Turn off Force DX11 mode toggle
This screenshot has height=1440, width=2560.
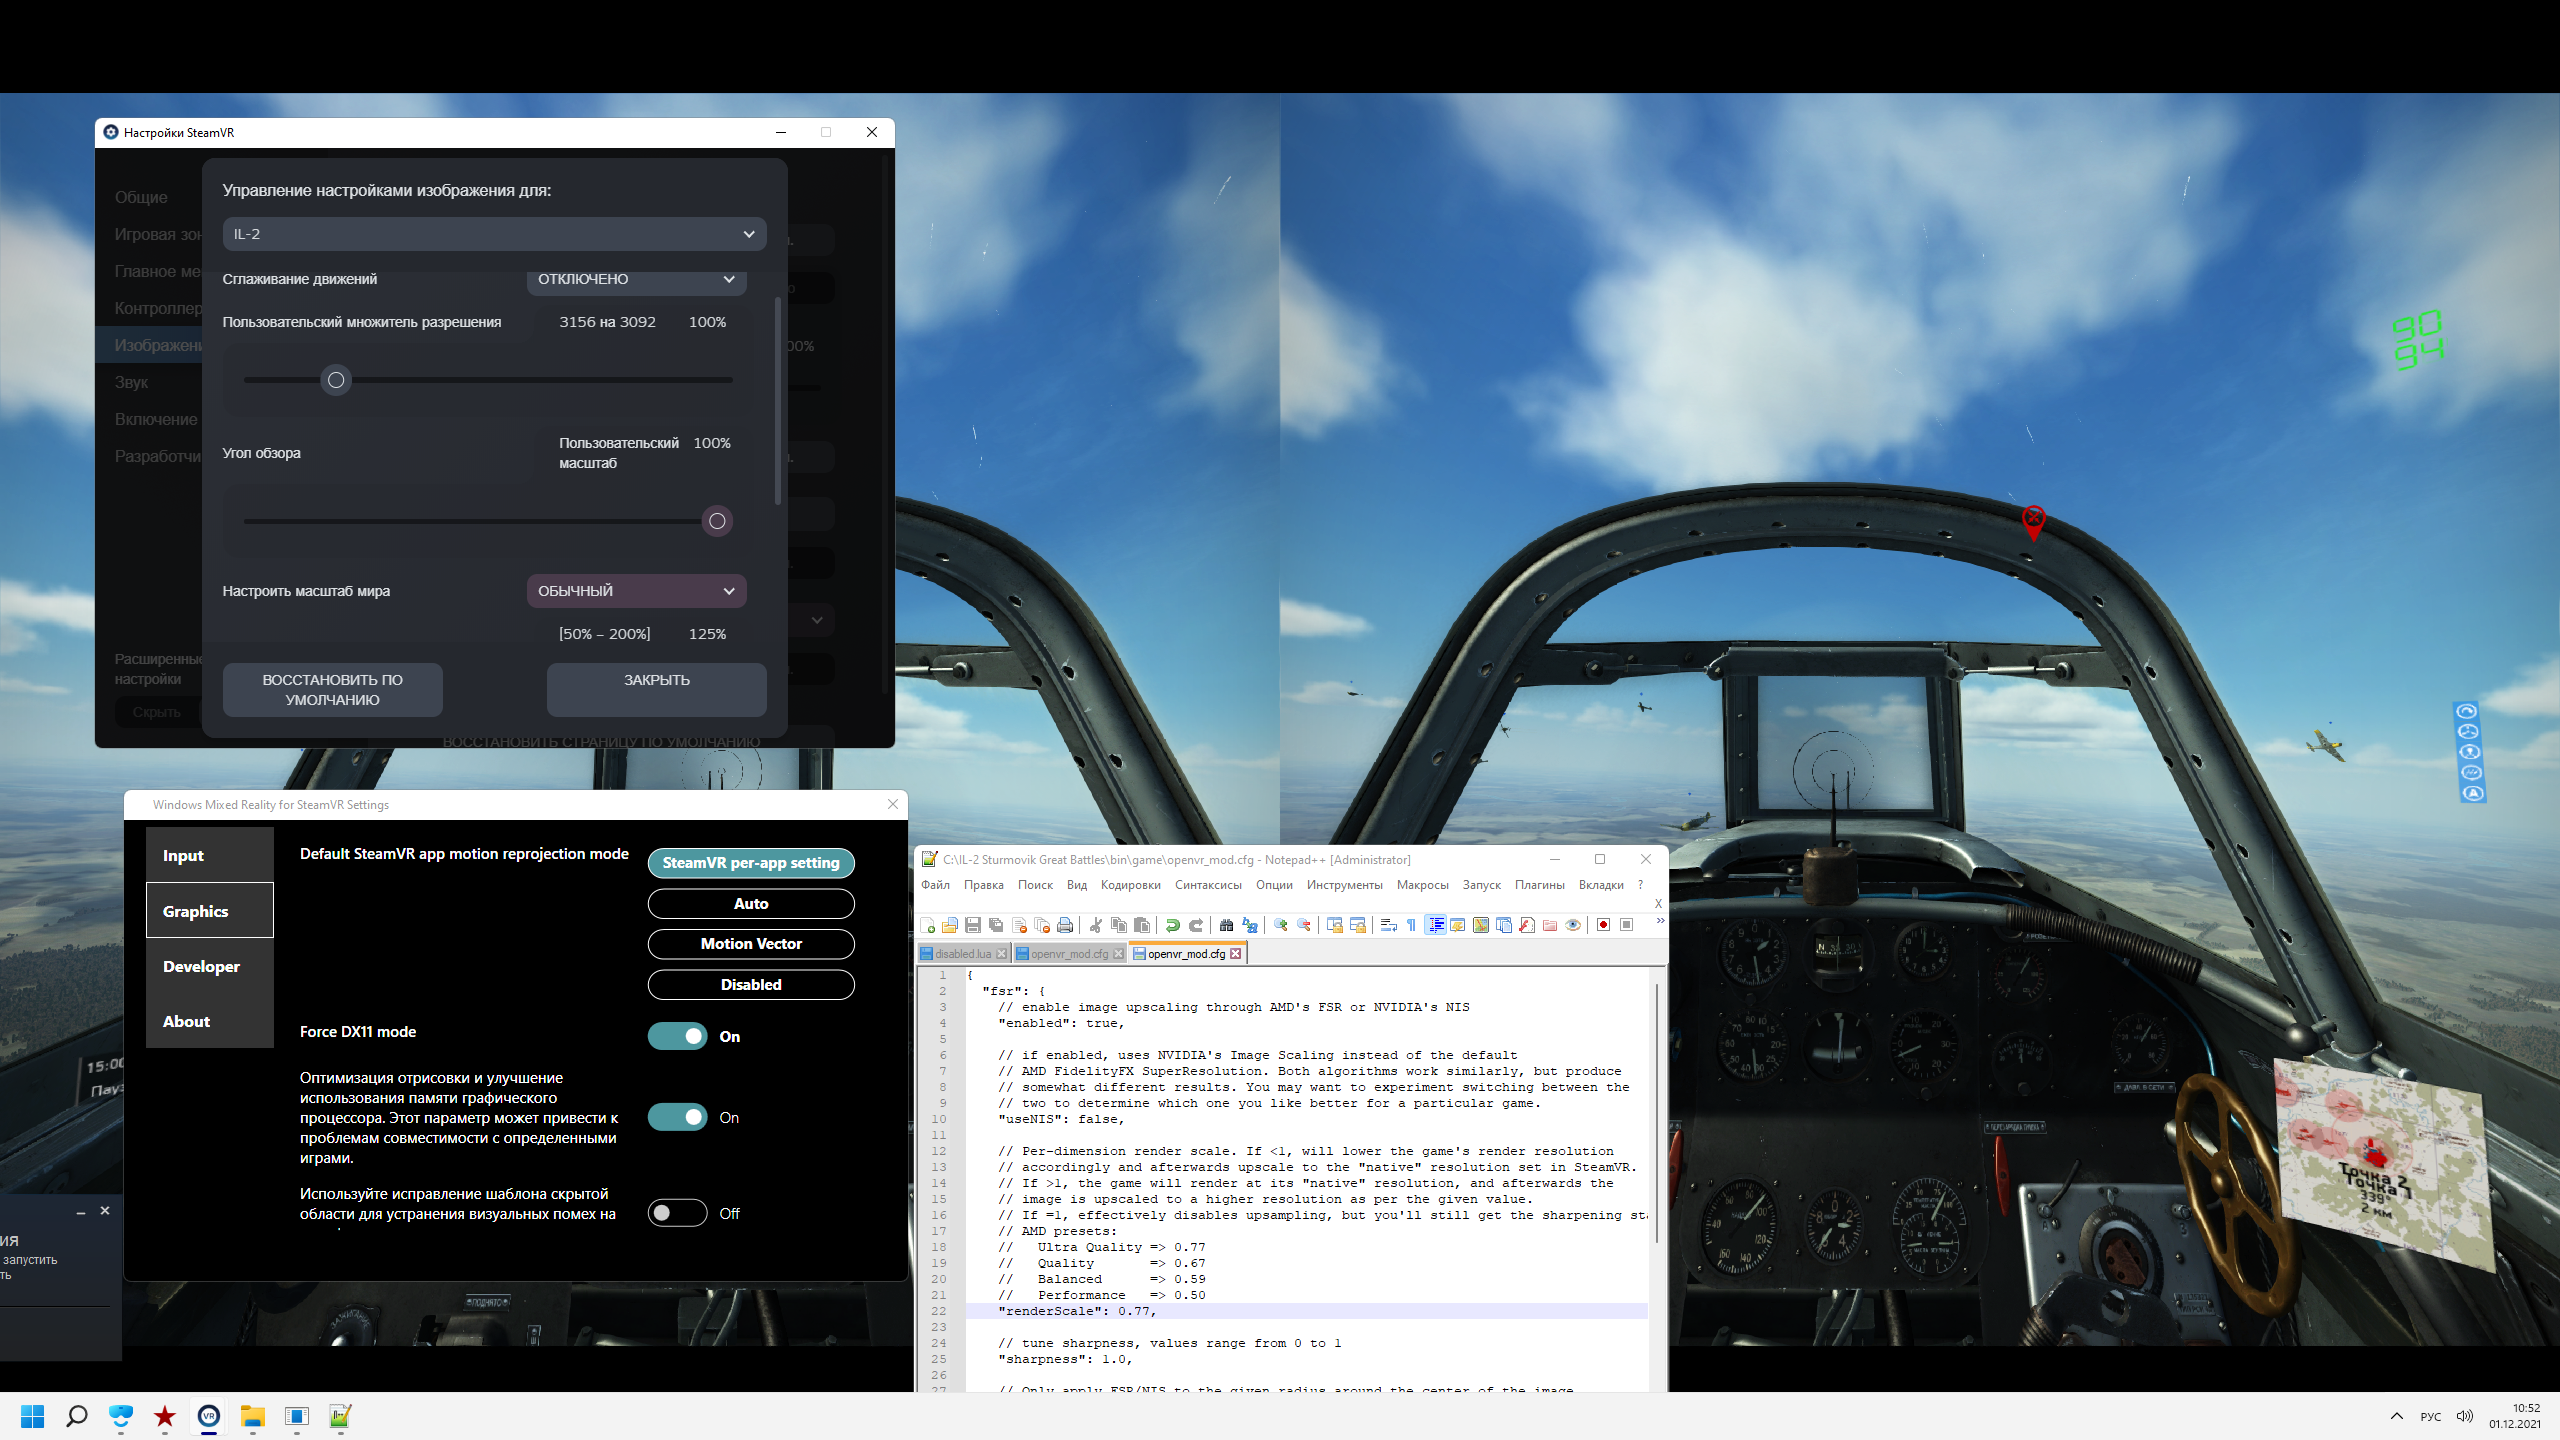click(678, 1036)
